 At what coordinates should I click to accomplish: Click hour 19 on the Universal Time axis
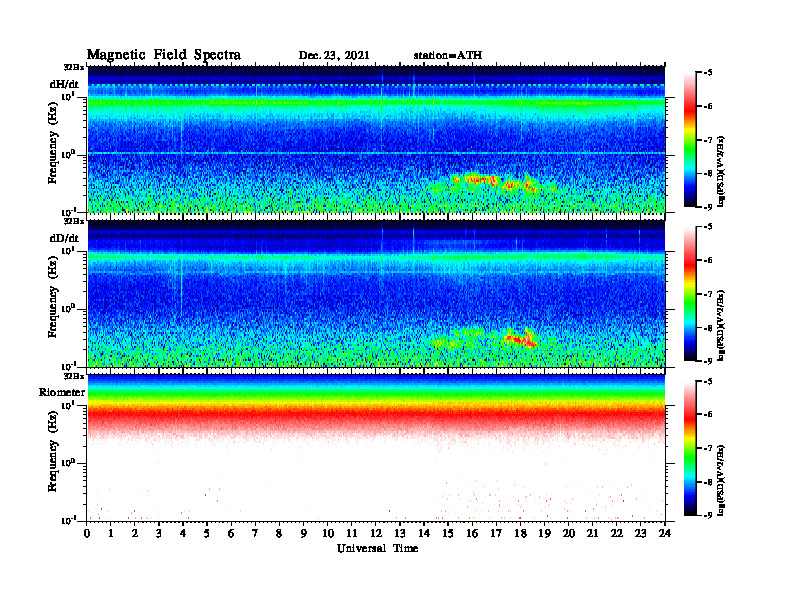click(544, 533)
